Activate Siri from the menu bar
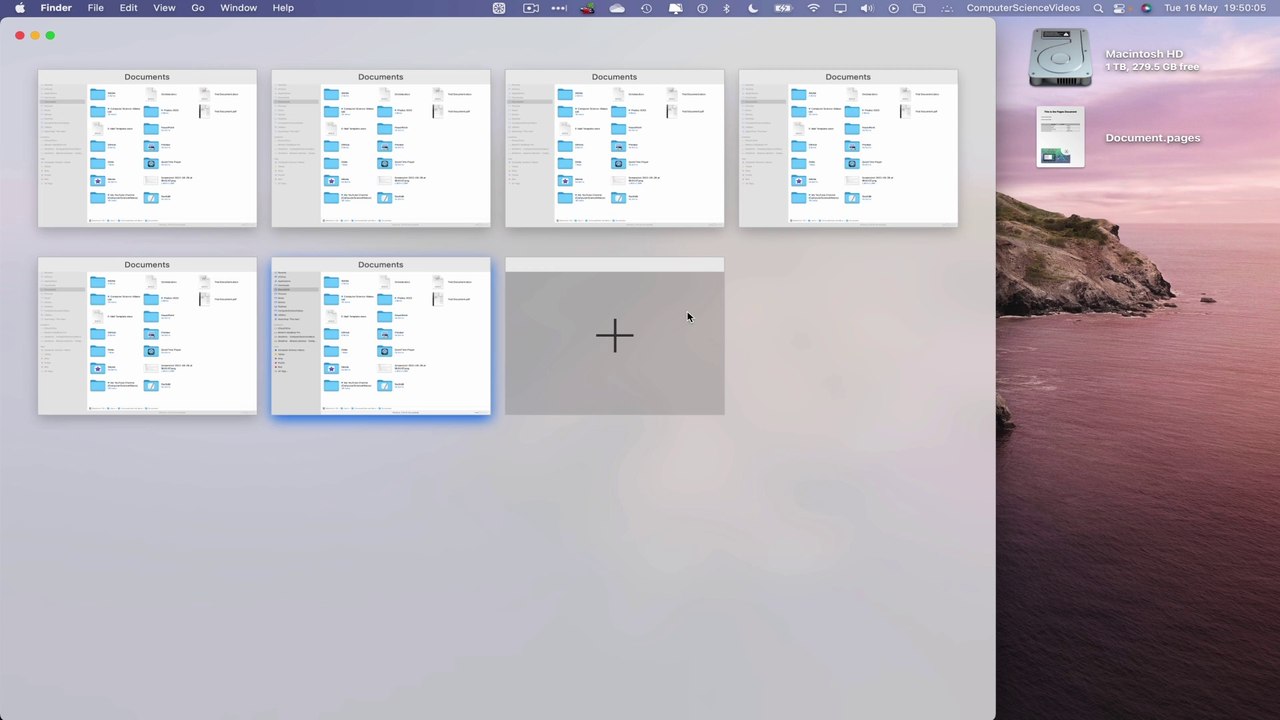The image size is (1280, 720). (1146, 8)
